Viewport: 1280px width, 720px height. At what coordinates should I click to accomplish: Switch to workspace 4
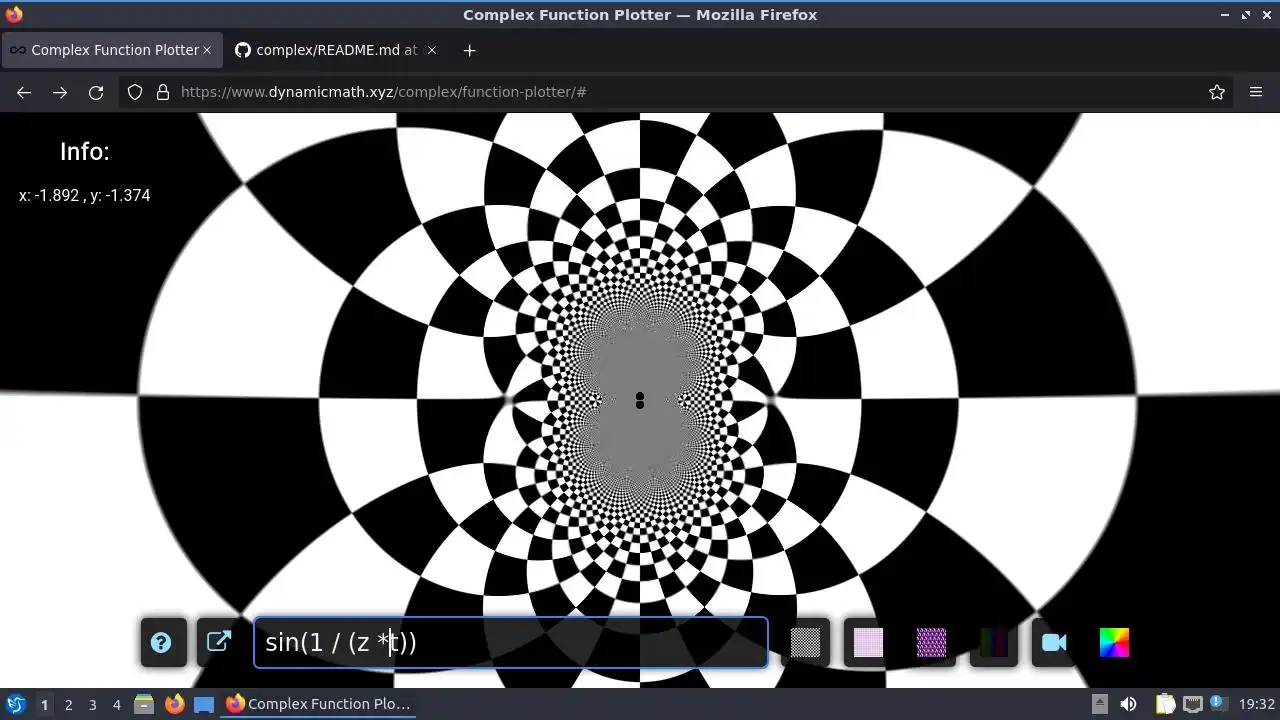tap(116, 704)
